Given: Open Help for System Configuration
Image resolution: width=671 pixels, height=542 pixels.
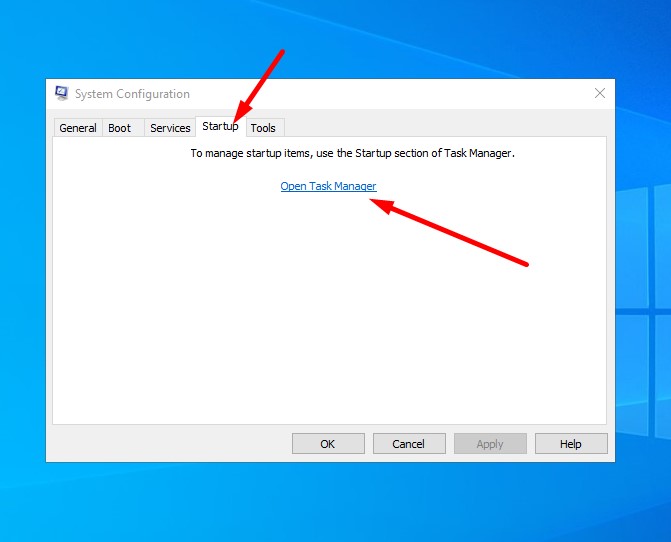Looking at the screenshot, I should [571, 443].
